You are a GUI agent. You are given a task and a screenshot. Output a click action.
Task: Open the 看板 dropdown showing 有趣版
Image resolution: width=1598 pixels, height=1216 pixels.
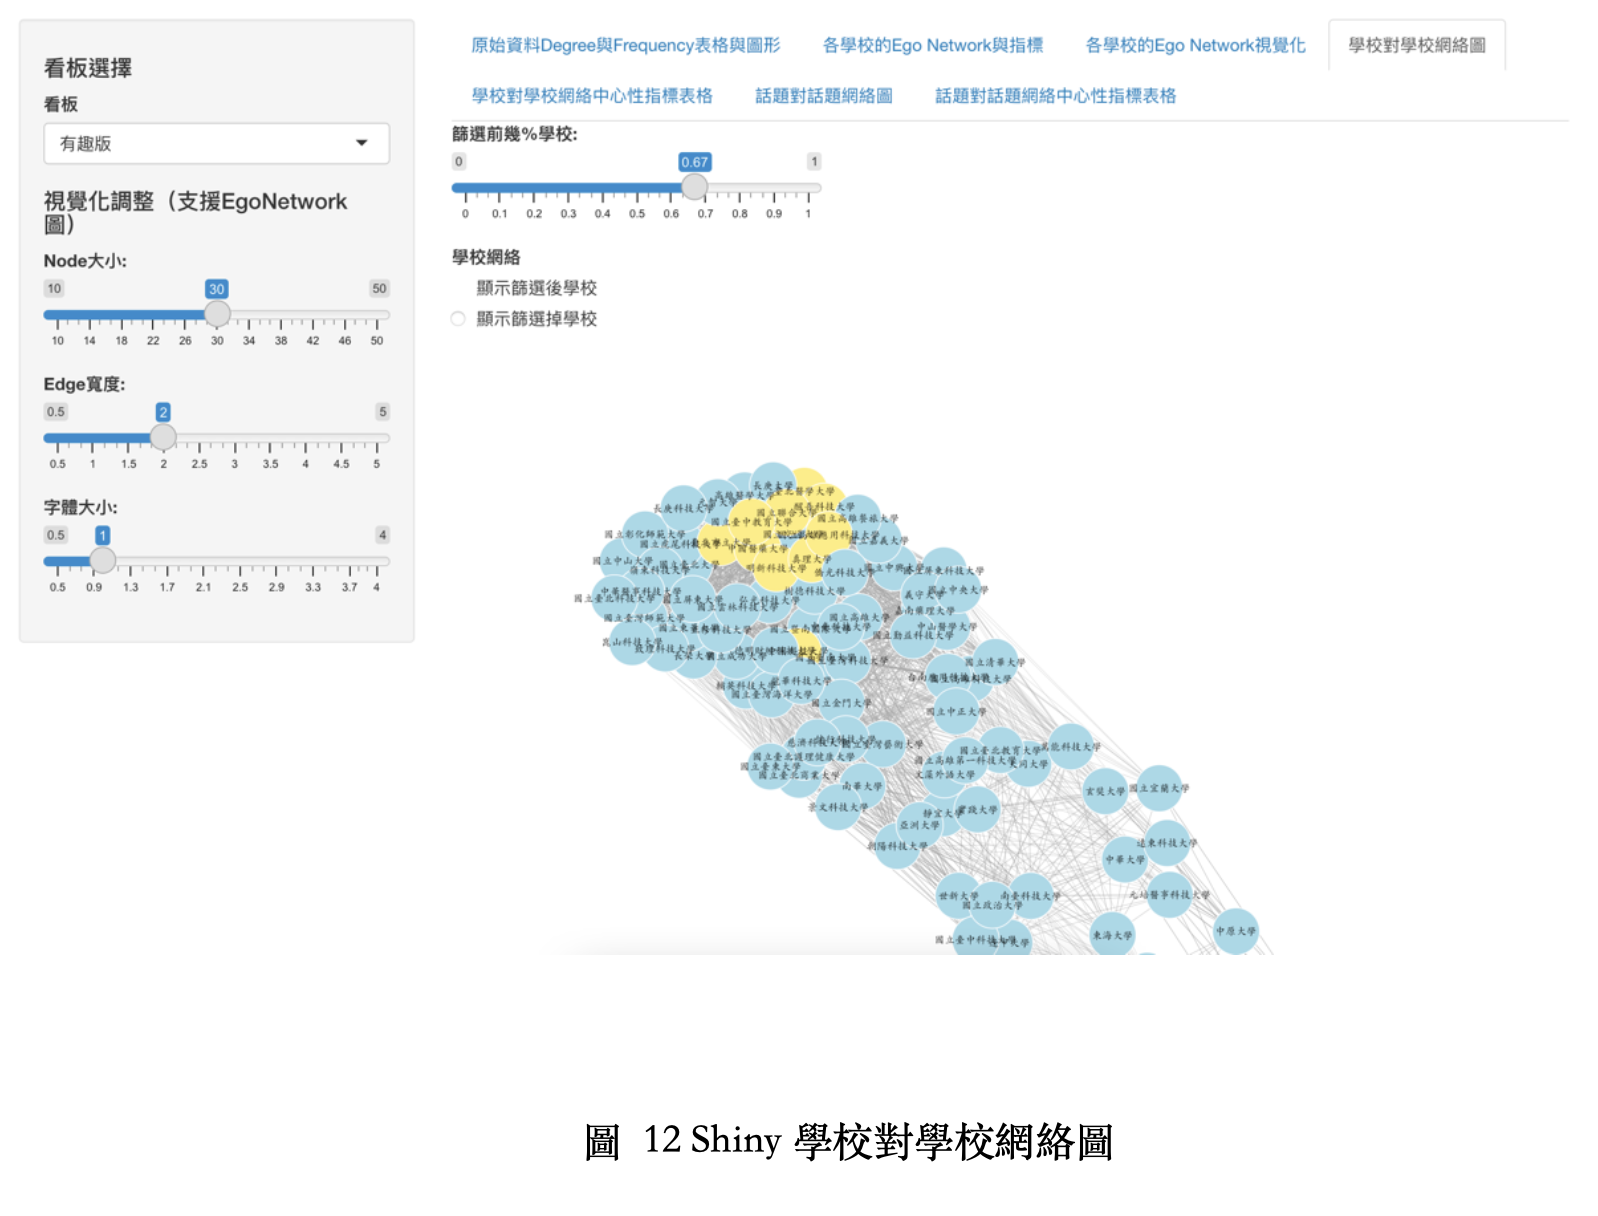coord(216,144)
